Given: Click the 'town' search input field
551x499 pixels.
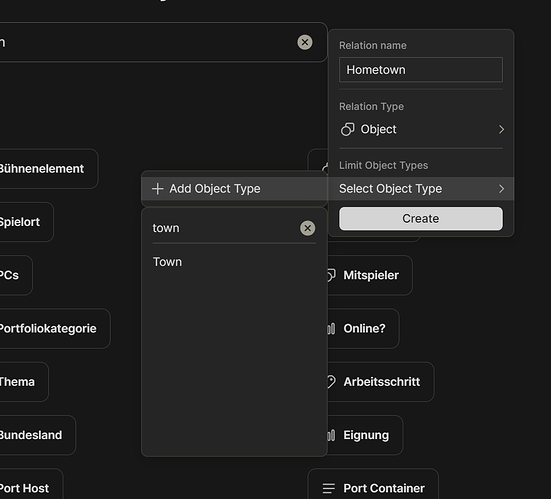Looking at the screenshot, I should pyautogui.click(x=225, y=228).
